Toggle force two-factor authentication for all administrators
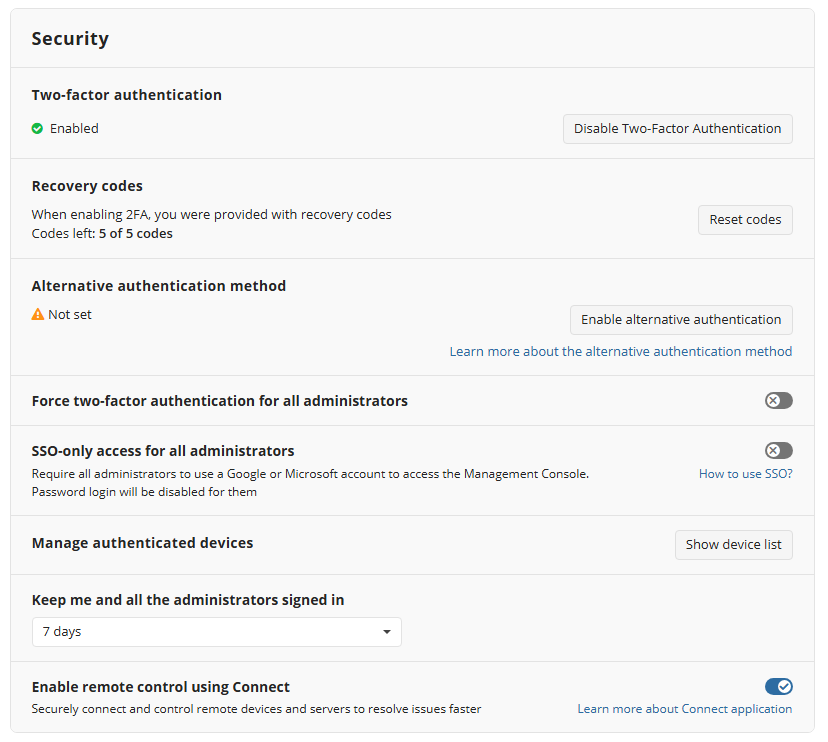This screenshot has width=828, height=742. pyautogui.click(x=778, y=401)
